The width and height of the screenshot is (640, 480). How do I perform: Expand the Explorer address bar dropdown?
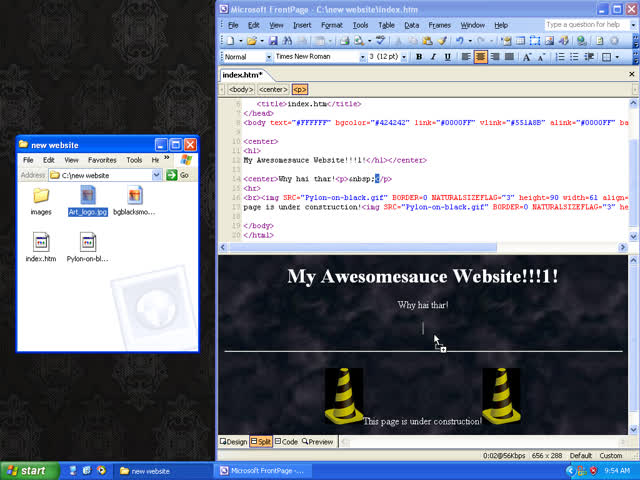(157, 175)
